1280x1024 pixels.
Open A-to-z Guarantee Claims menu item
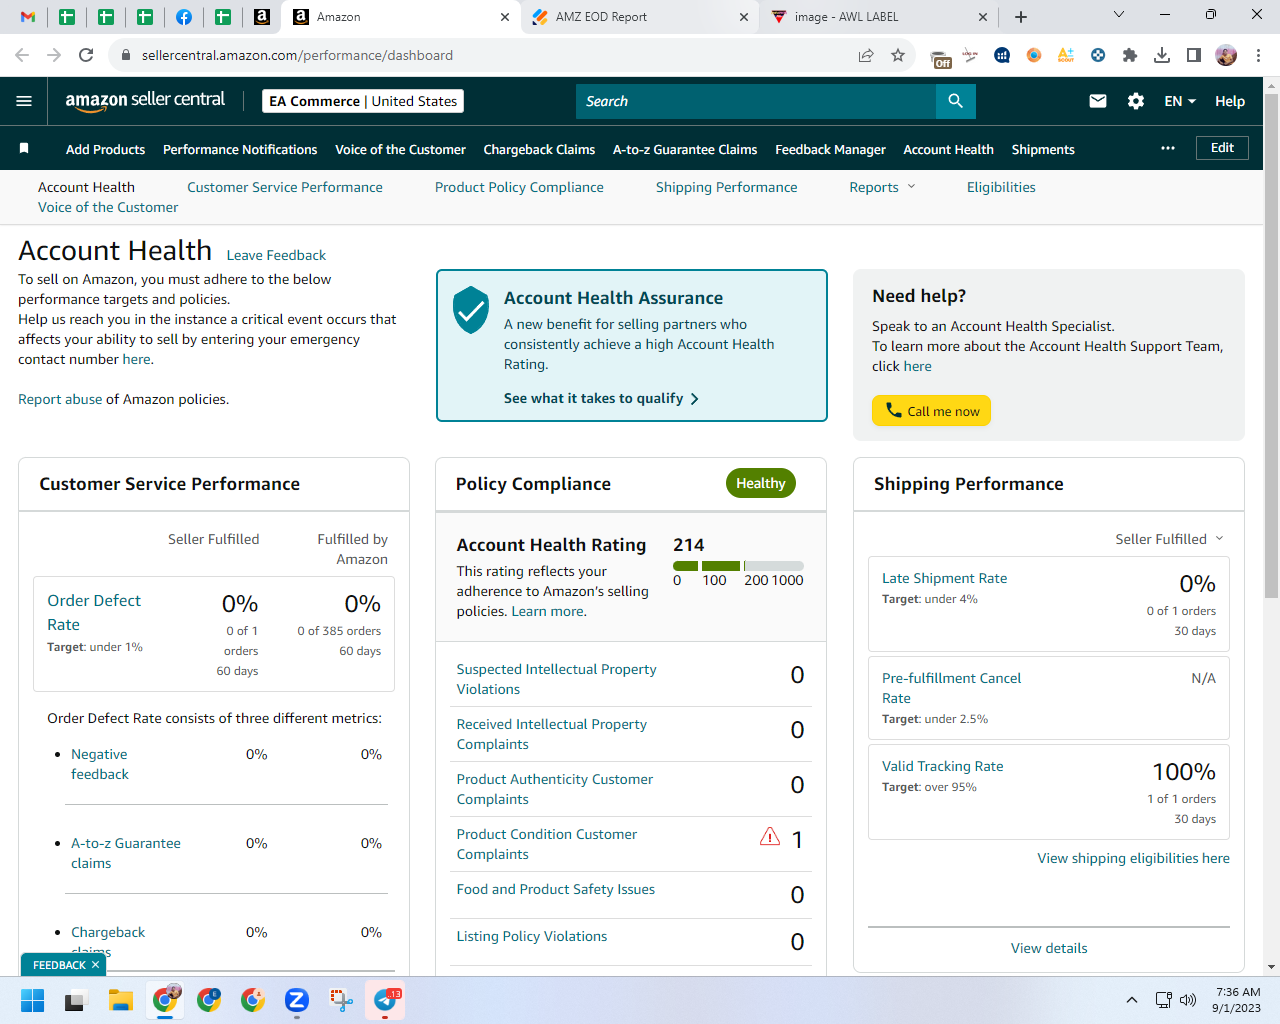[x=685, y=149]
